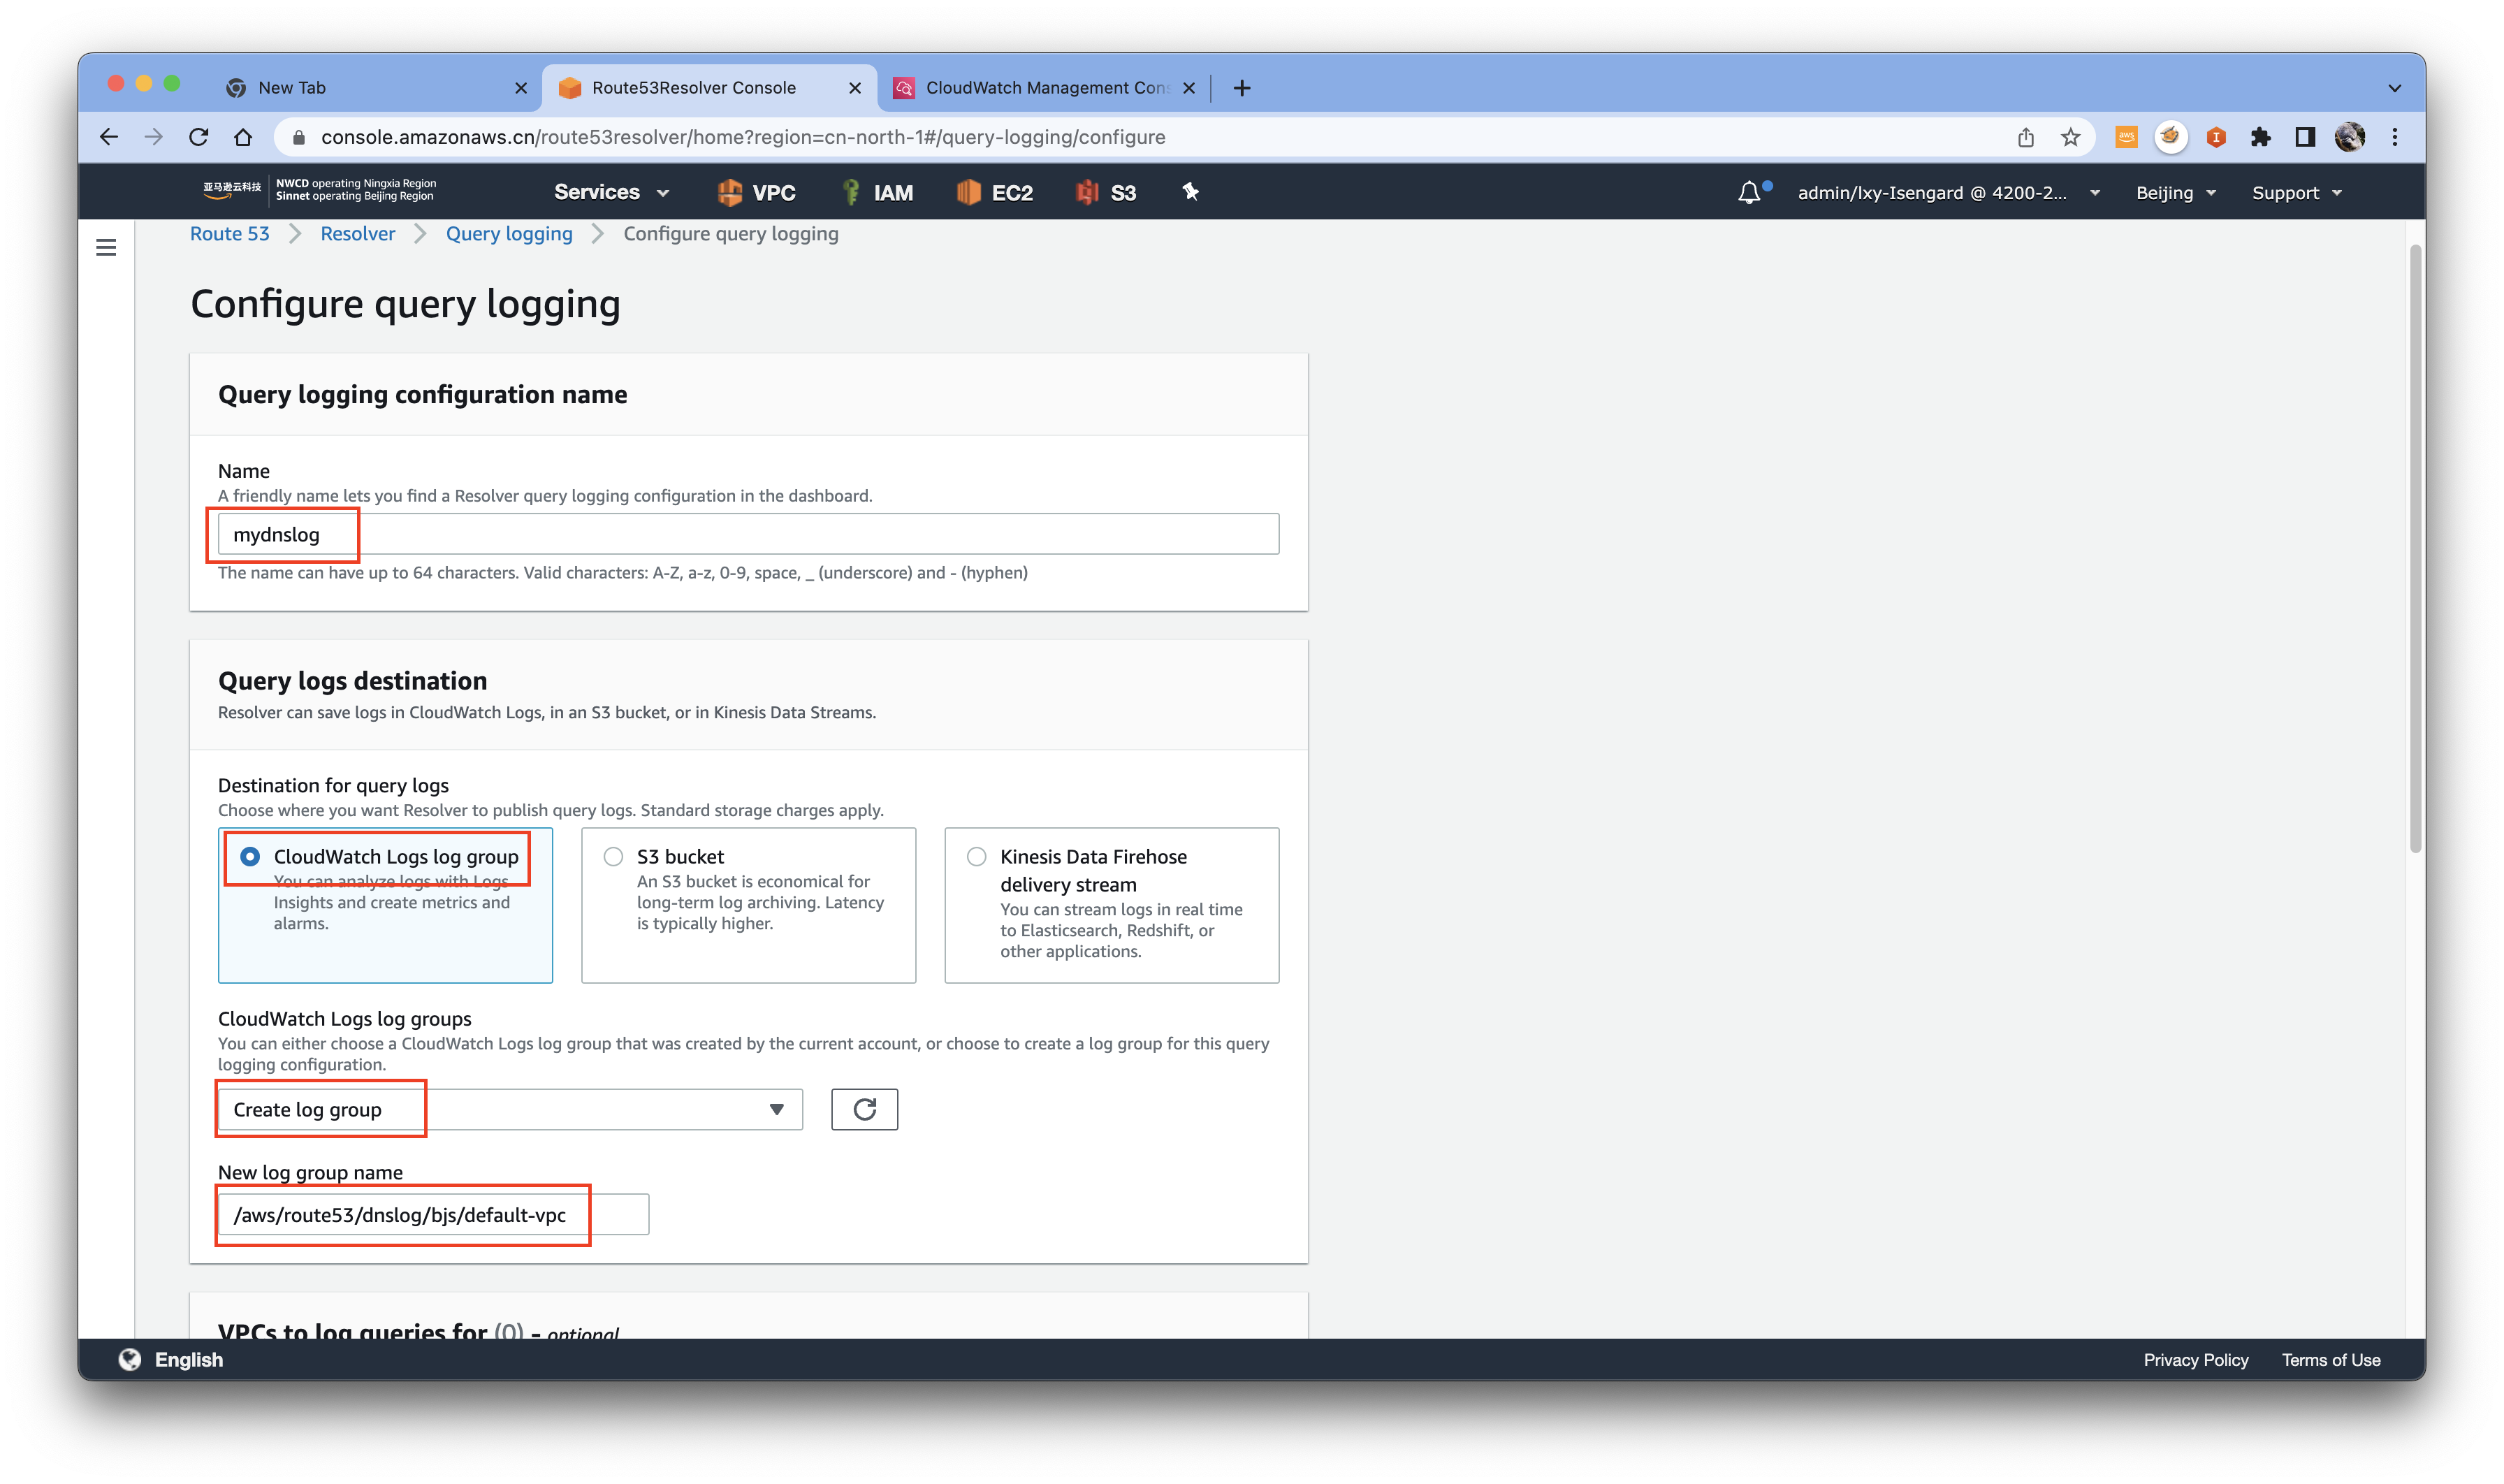Viewport: 2504px width, 1484px height.
Task: Open the EC2 service shortcut
Action: (x=995, y=192)
